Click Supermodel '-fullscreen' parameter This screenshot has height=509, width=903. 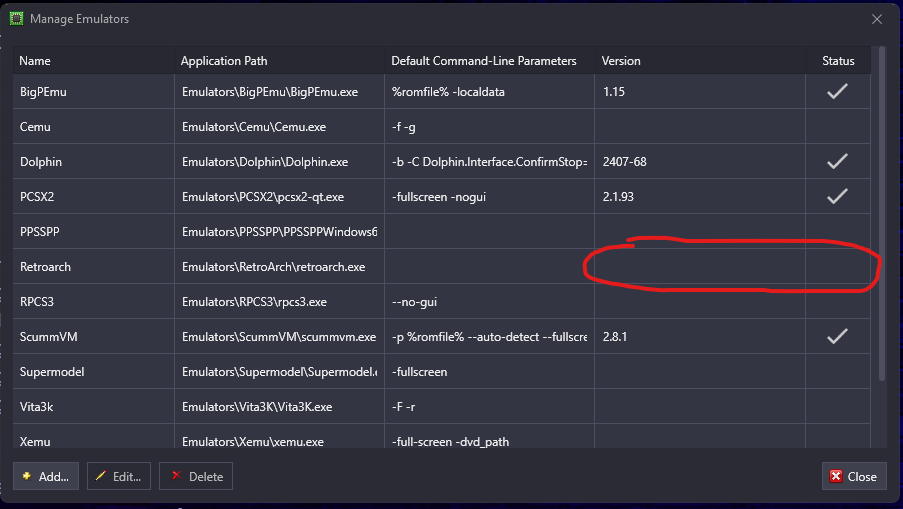coord(419,372)
